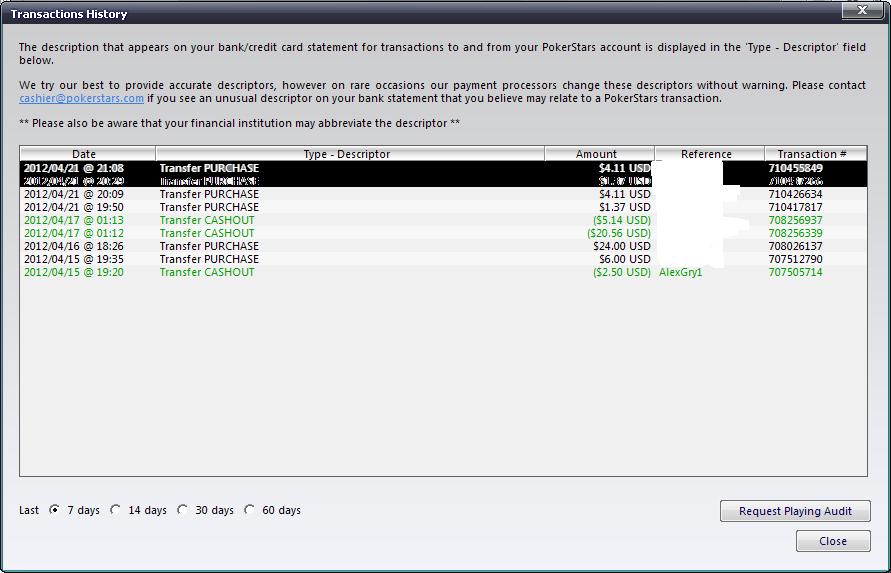Select the 7 days radio button

pyautogui.click(x=55, y=510)
